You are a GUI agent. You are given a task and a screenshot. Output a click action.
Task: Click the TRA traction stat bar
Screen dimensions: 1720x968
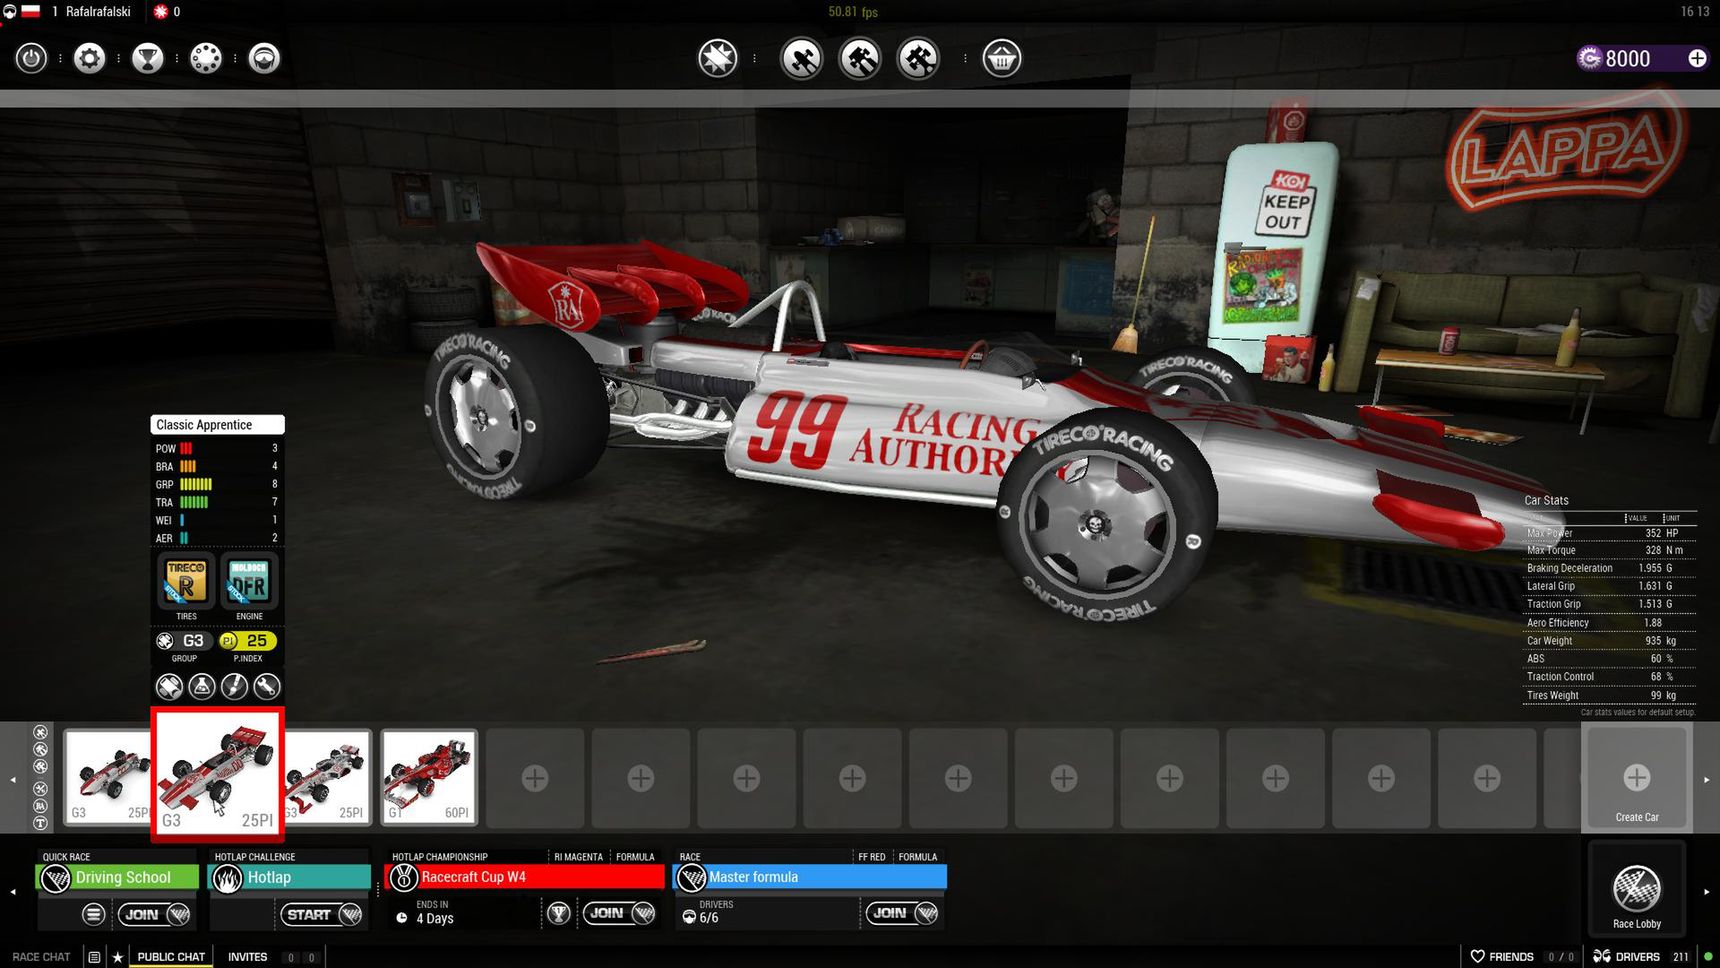[217, 502]
